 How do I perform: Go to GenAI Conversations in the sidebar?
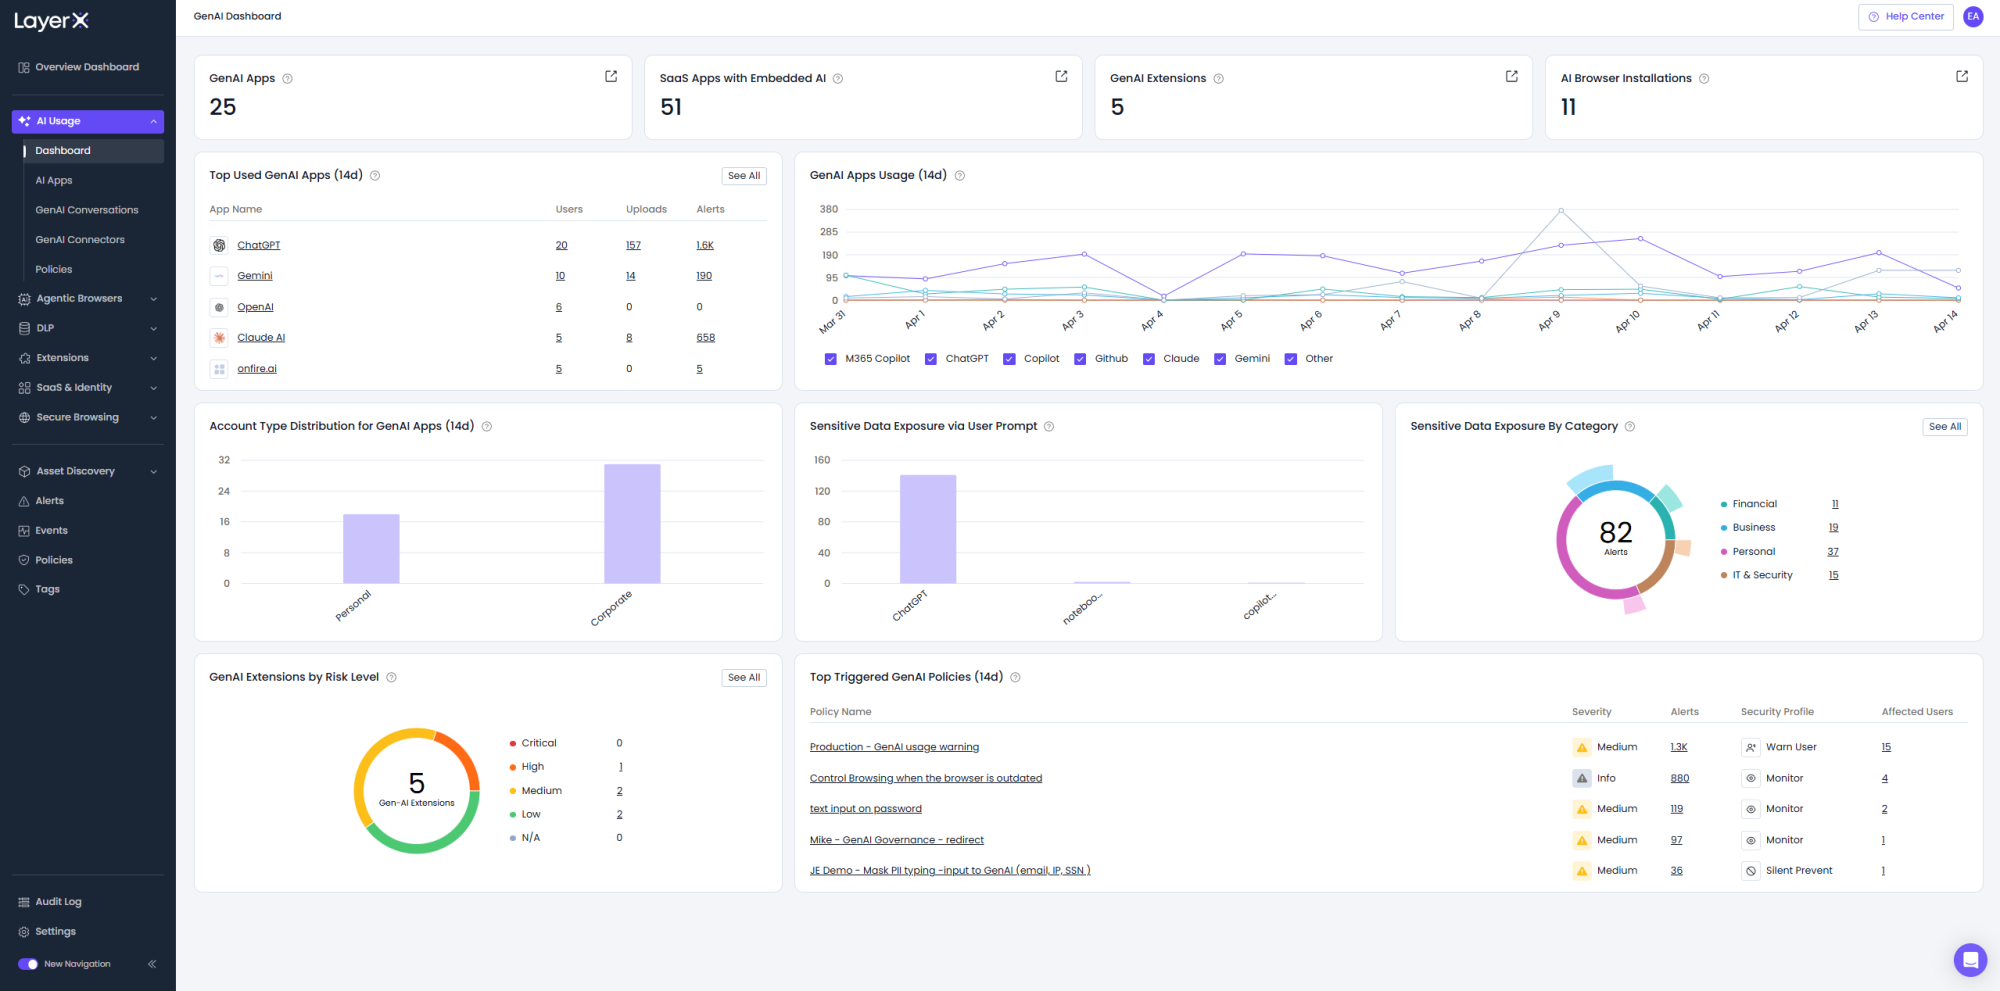pos(87,210)
